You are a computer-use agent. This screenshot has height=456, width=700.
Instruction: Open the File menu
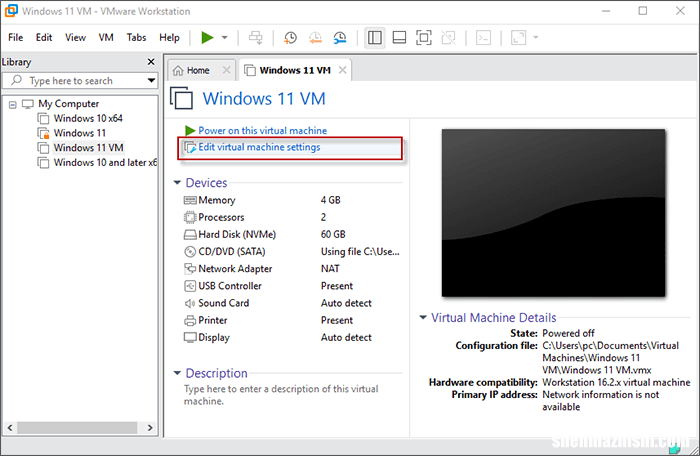[16, 38]
